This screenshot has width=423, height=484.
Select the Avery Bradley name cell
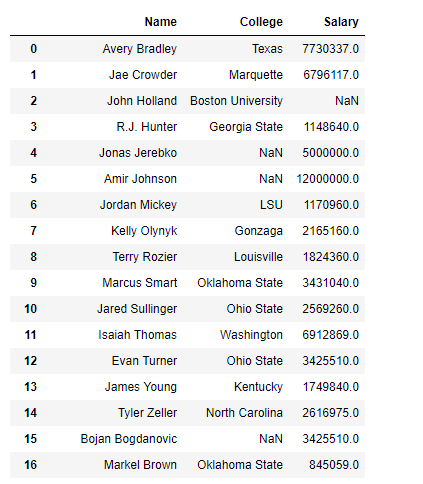140,49
